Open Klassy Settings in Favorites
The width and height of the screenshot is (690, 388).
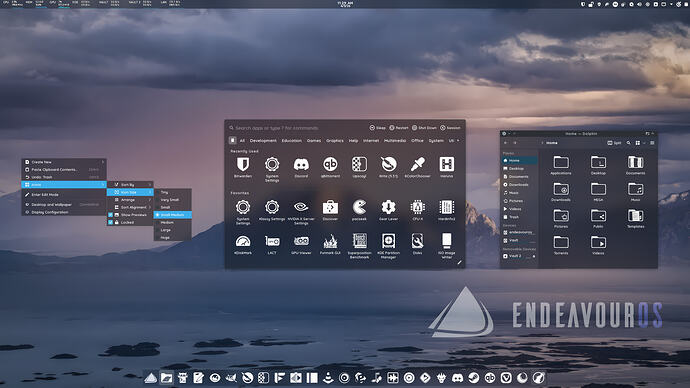272,210
